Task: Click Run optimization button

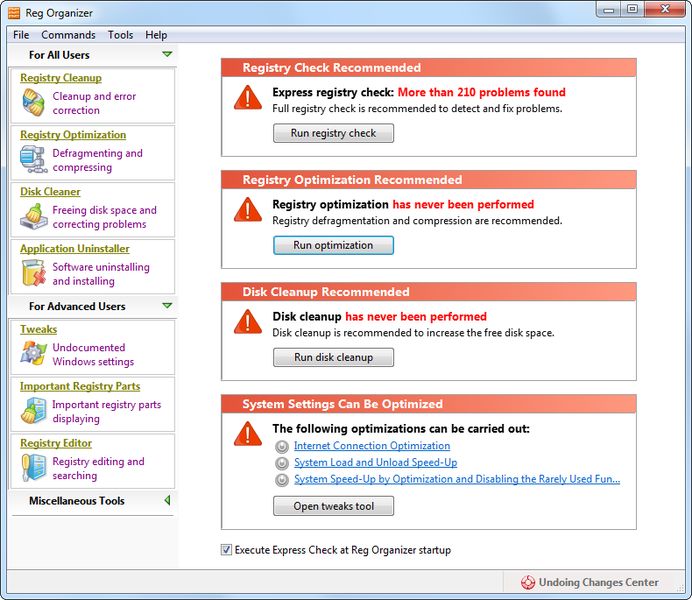Action: point(333,245)
